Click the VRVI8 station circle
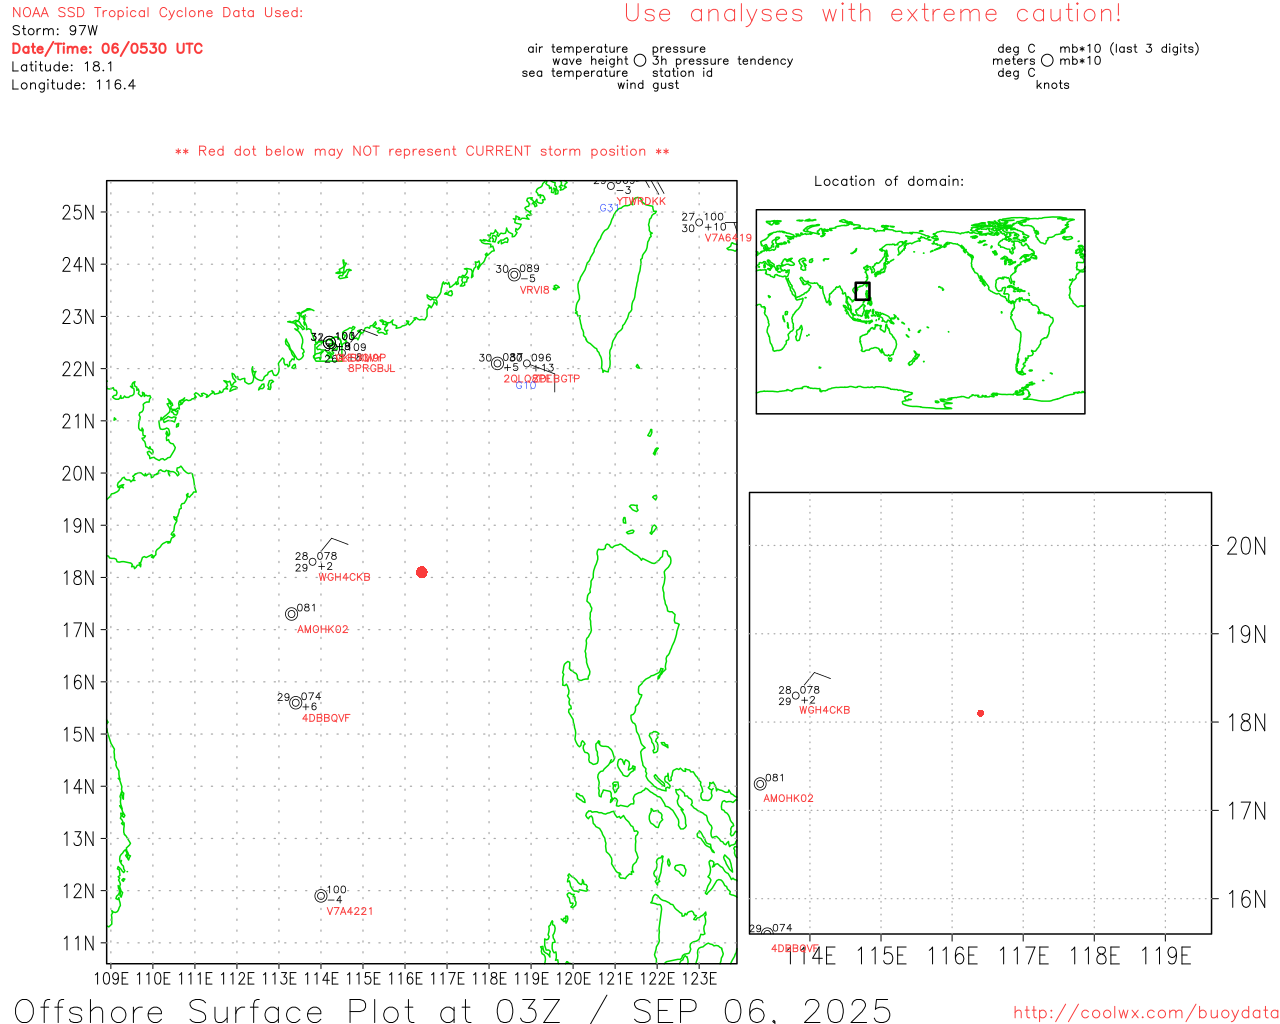 pyautogui.click(x=514, y=275)
